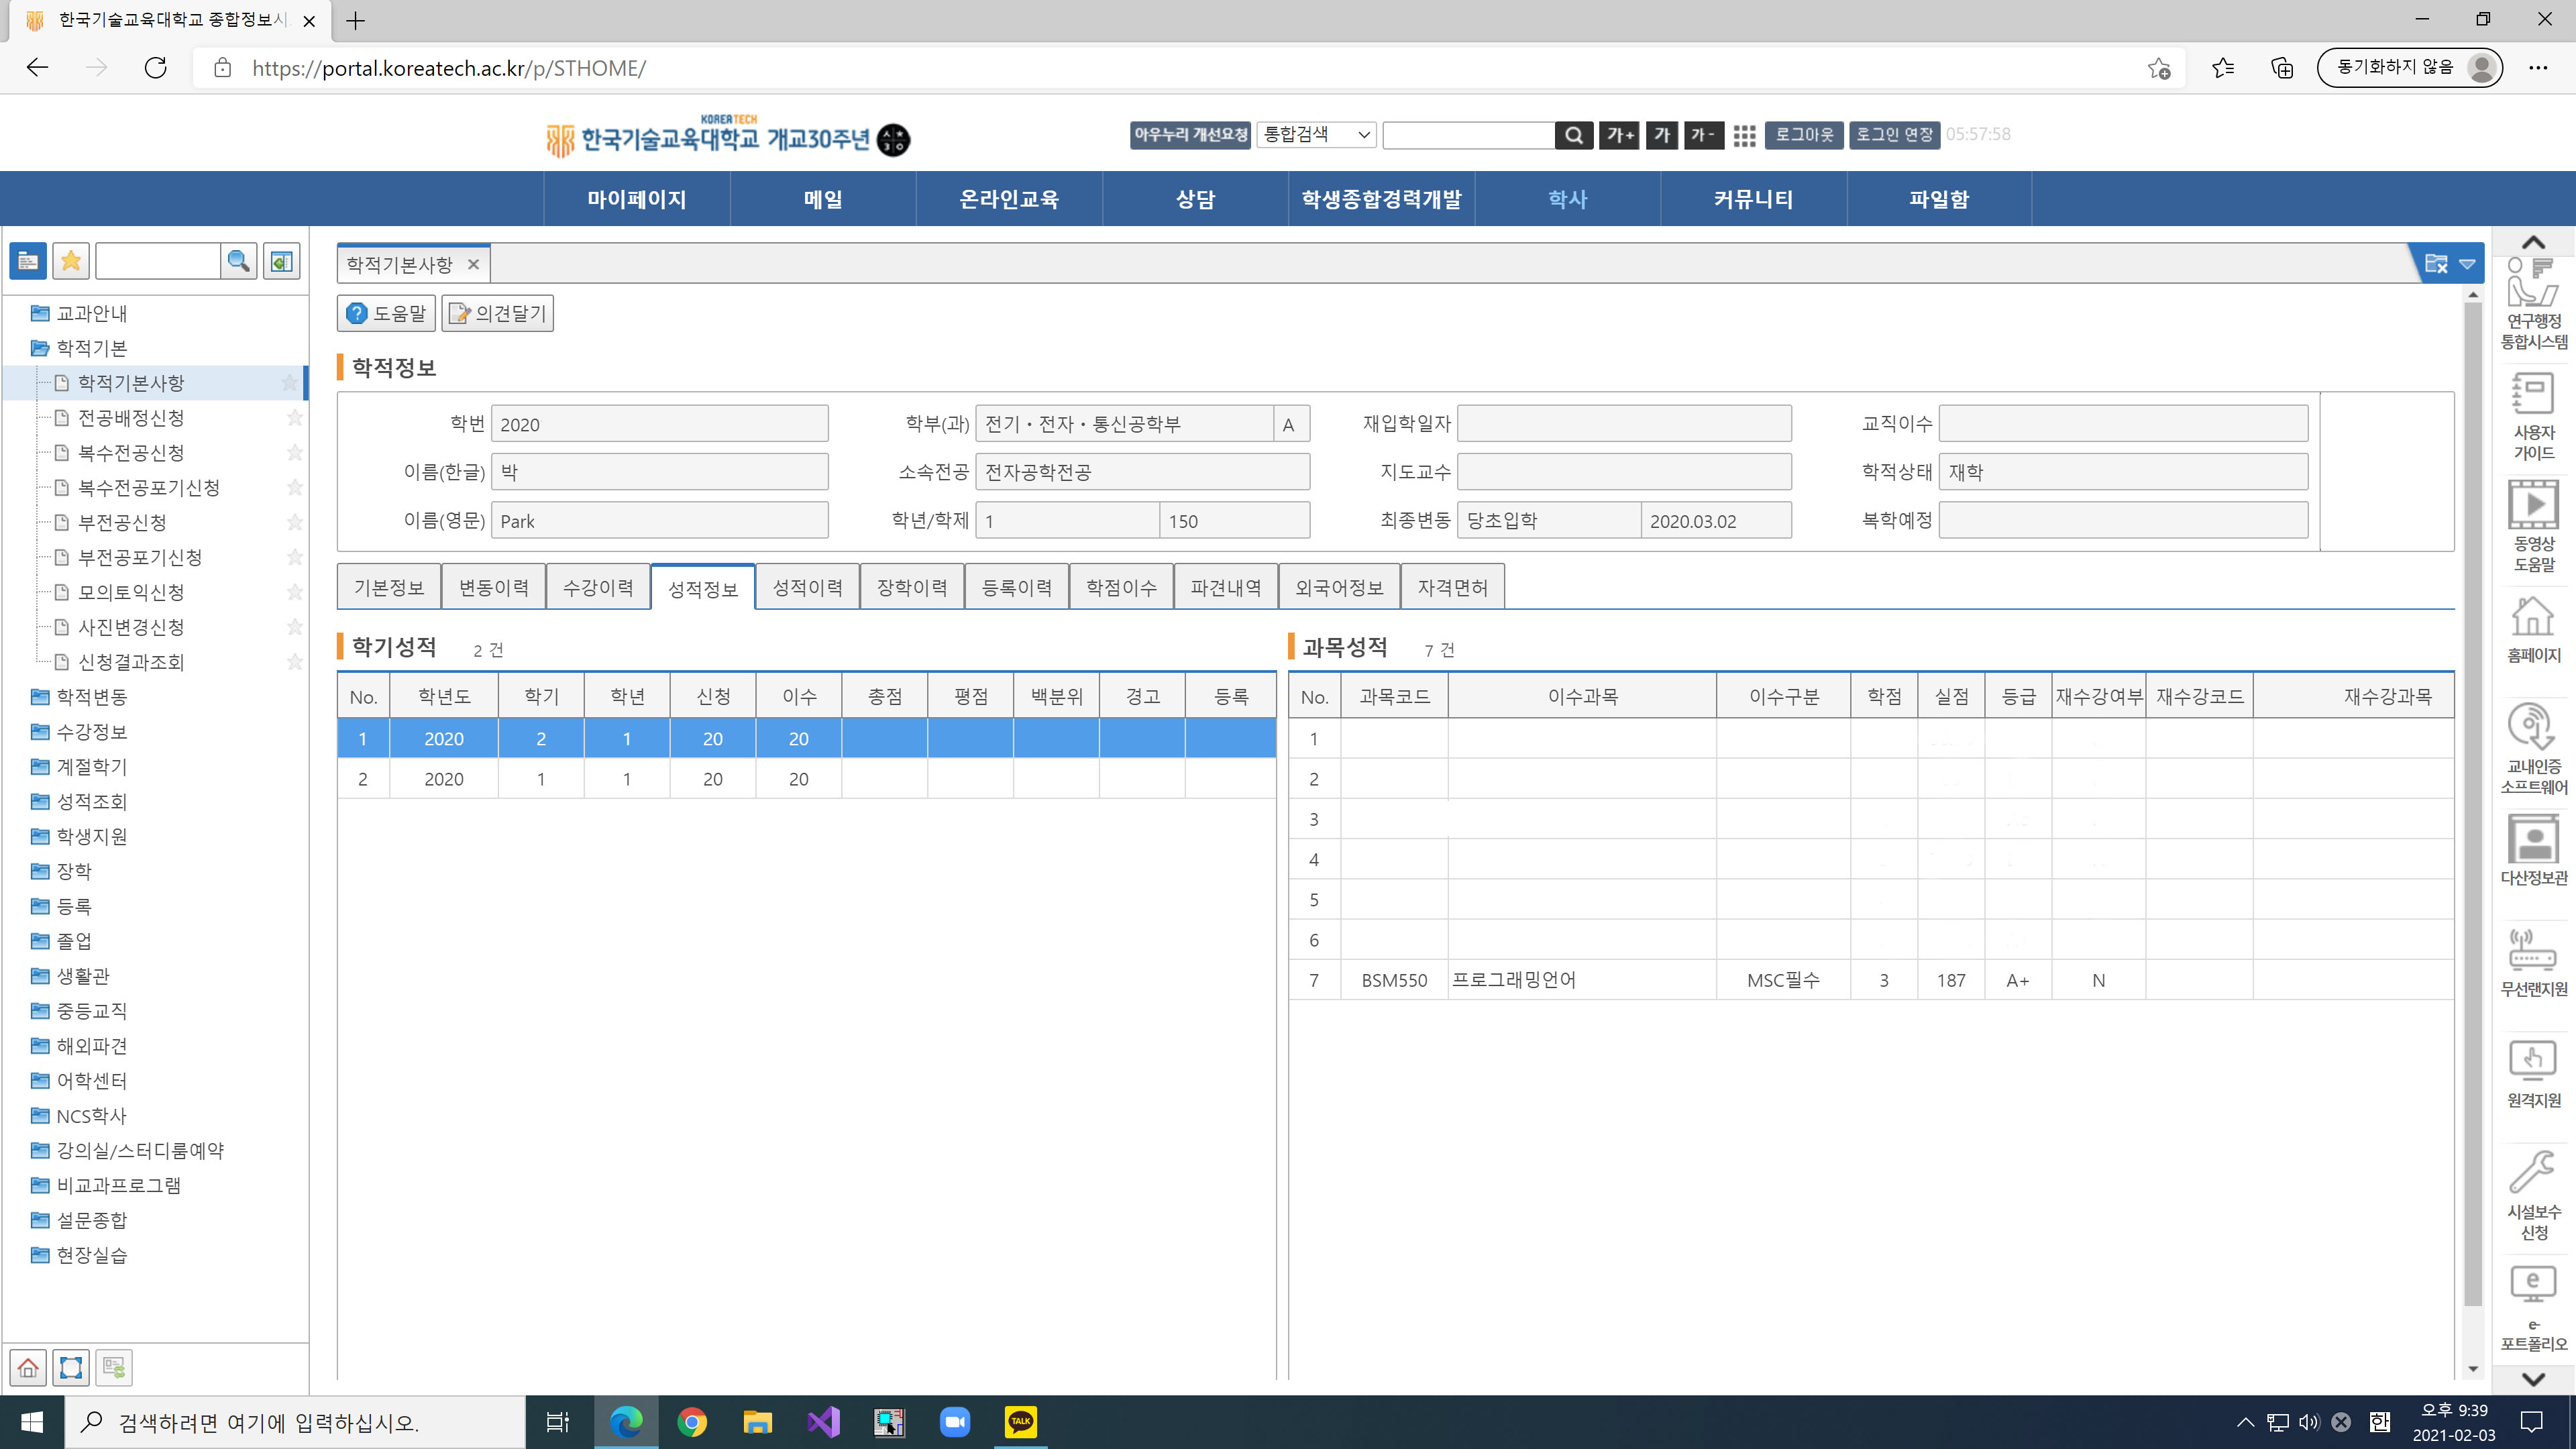Open 원격지원 quick link icon
The image size is (2576, 1449).
pyautogui.click(x=2533, y=1073)
